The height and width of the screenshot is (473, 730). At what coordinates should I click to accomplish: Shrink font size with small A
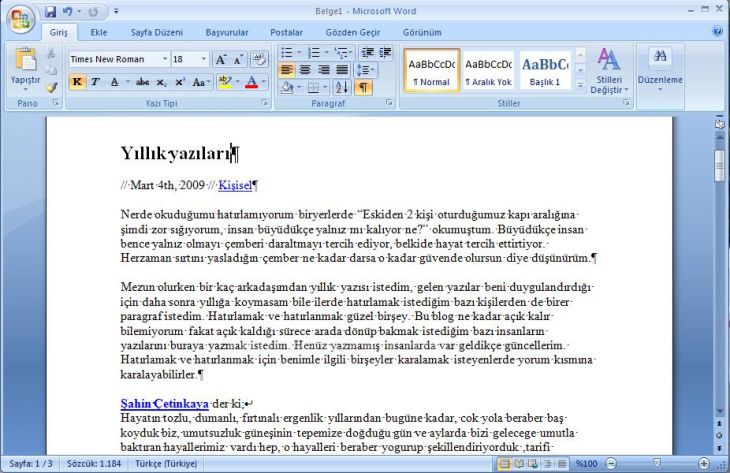point(239,59)
